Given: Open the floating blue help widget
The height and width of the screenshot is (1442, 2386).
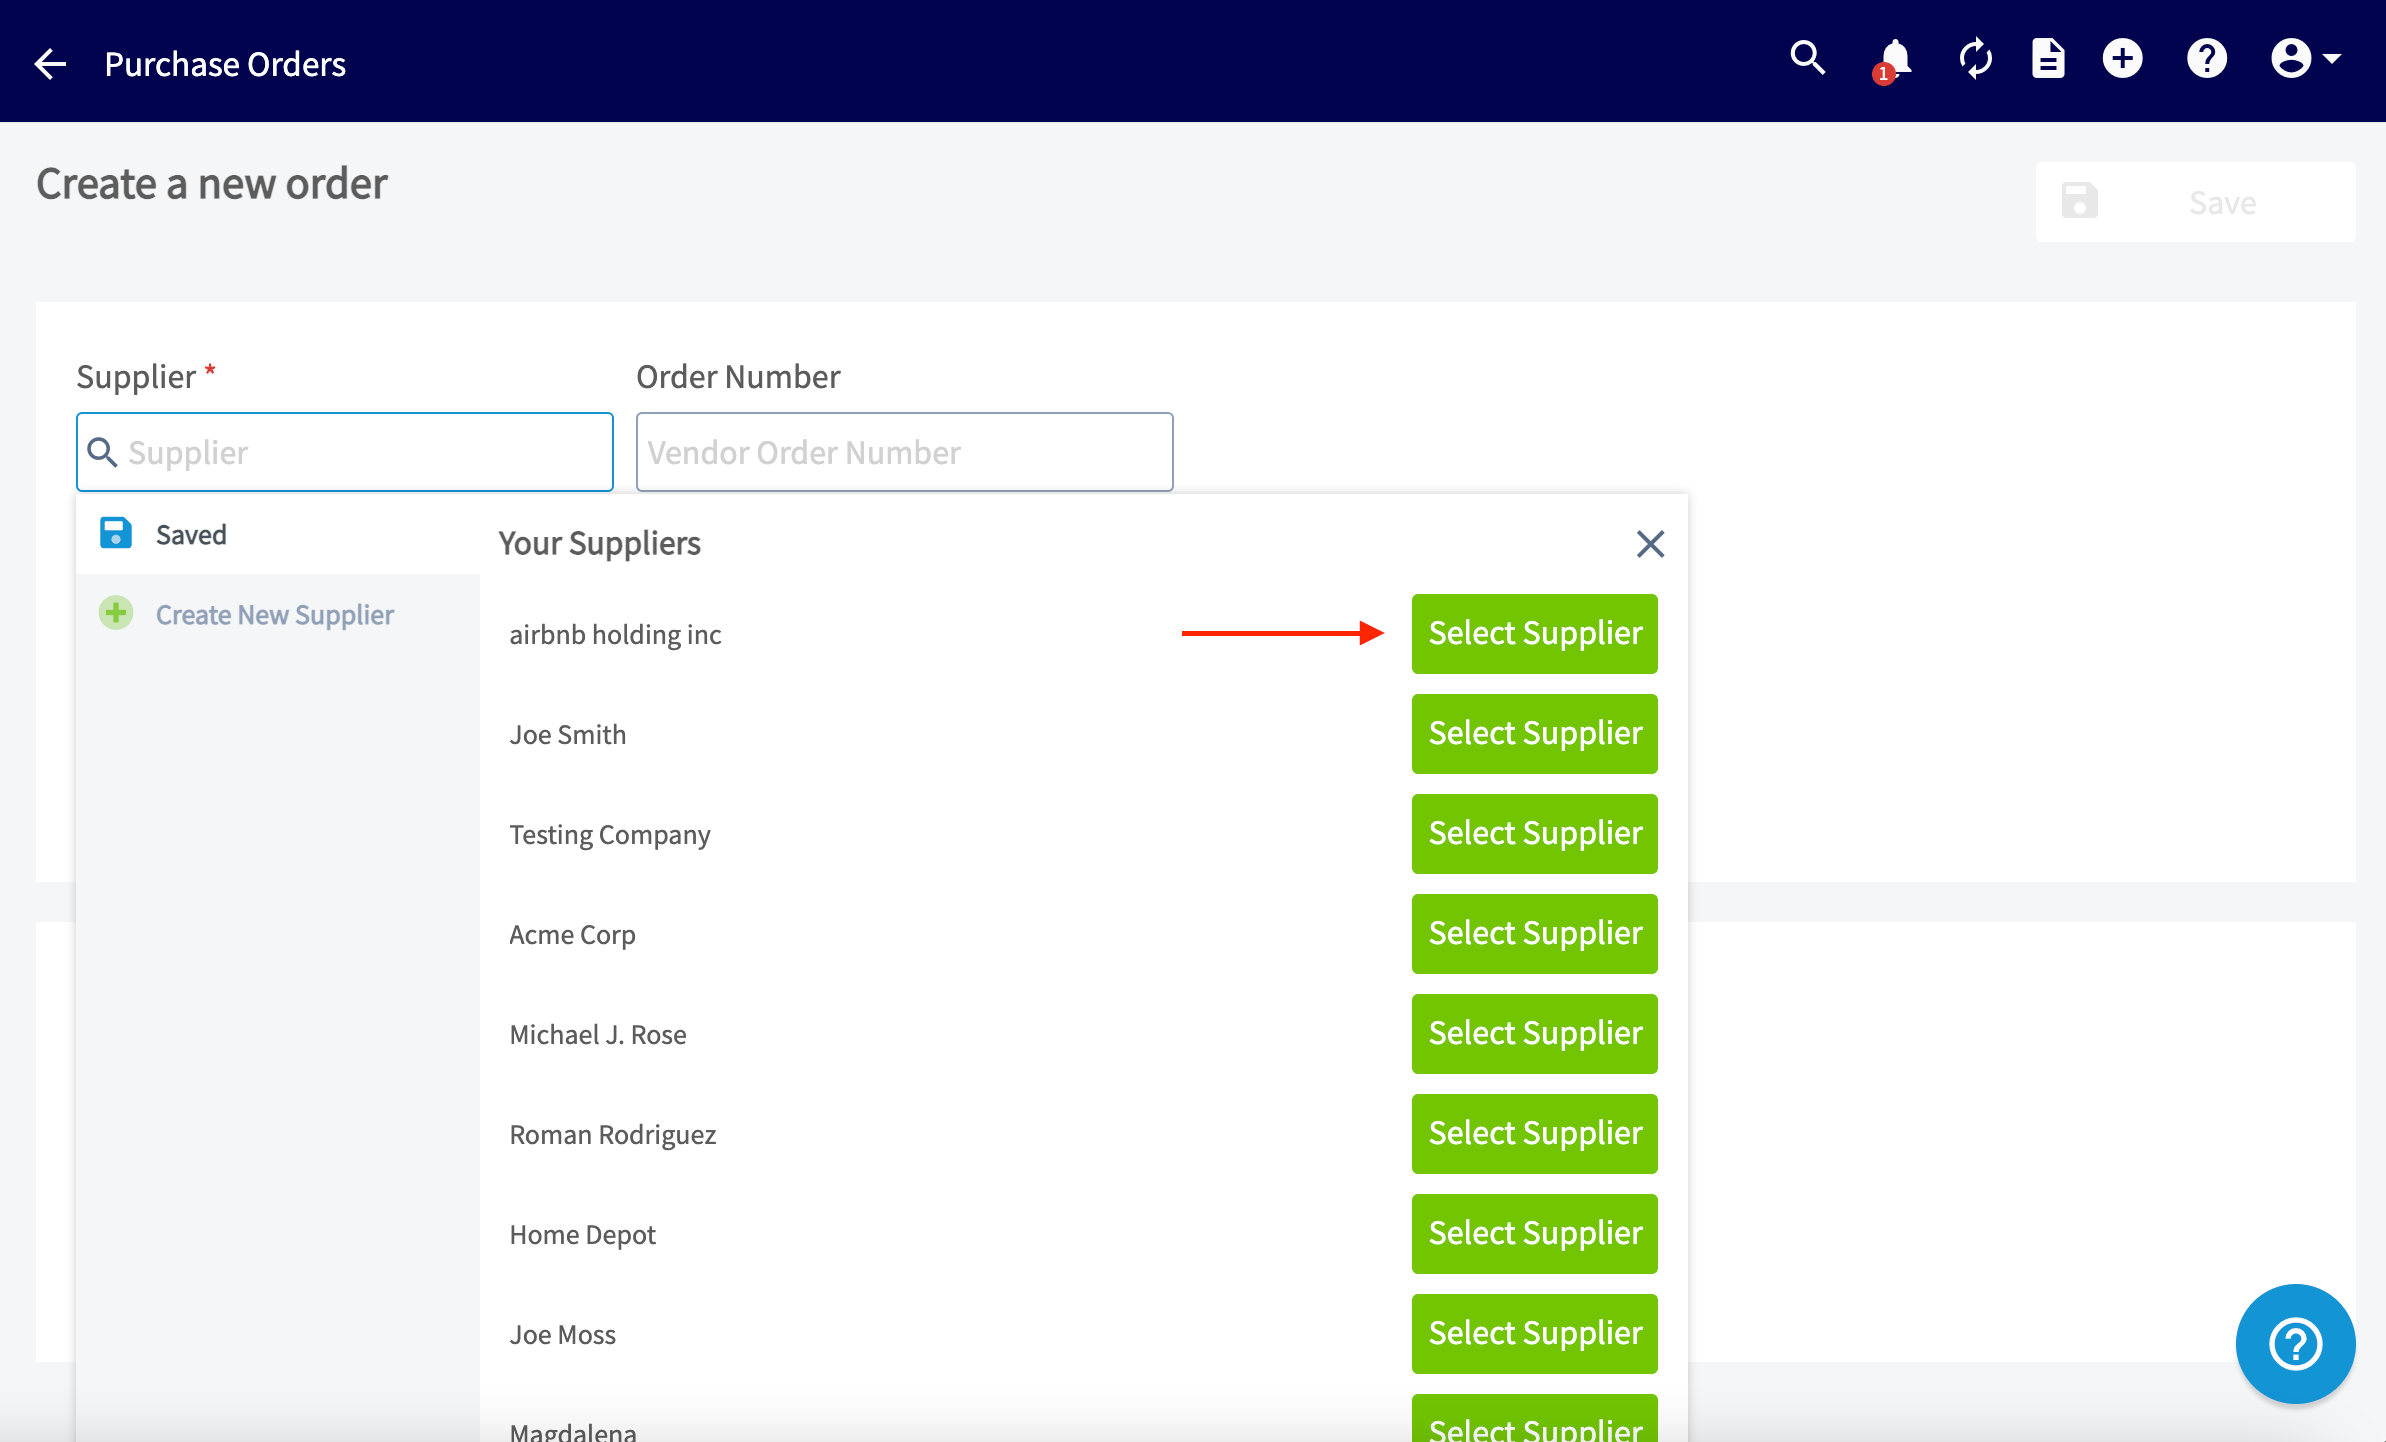Looking at the screenshot, I should 2294,1343.
